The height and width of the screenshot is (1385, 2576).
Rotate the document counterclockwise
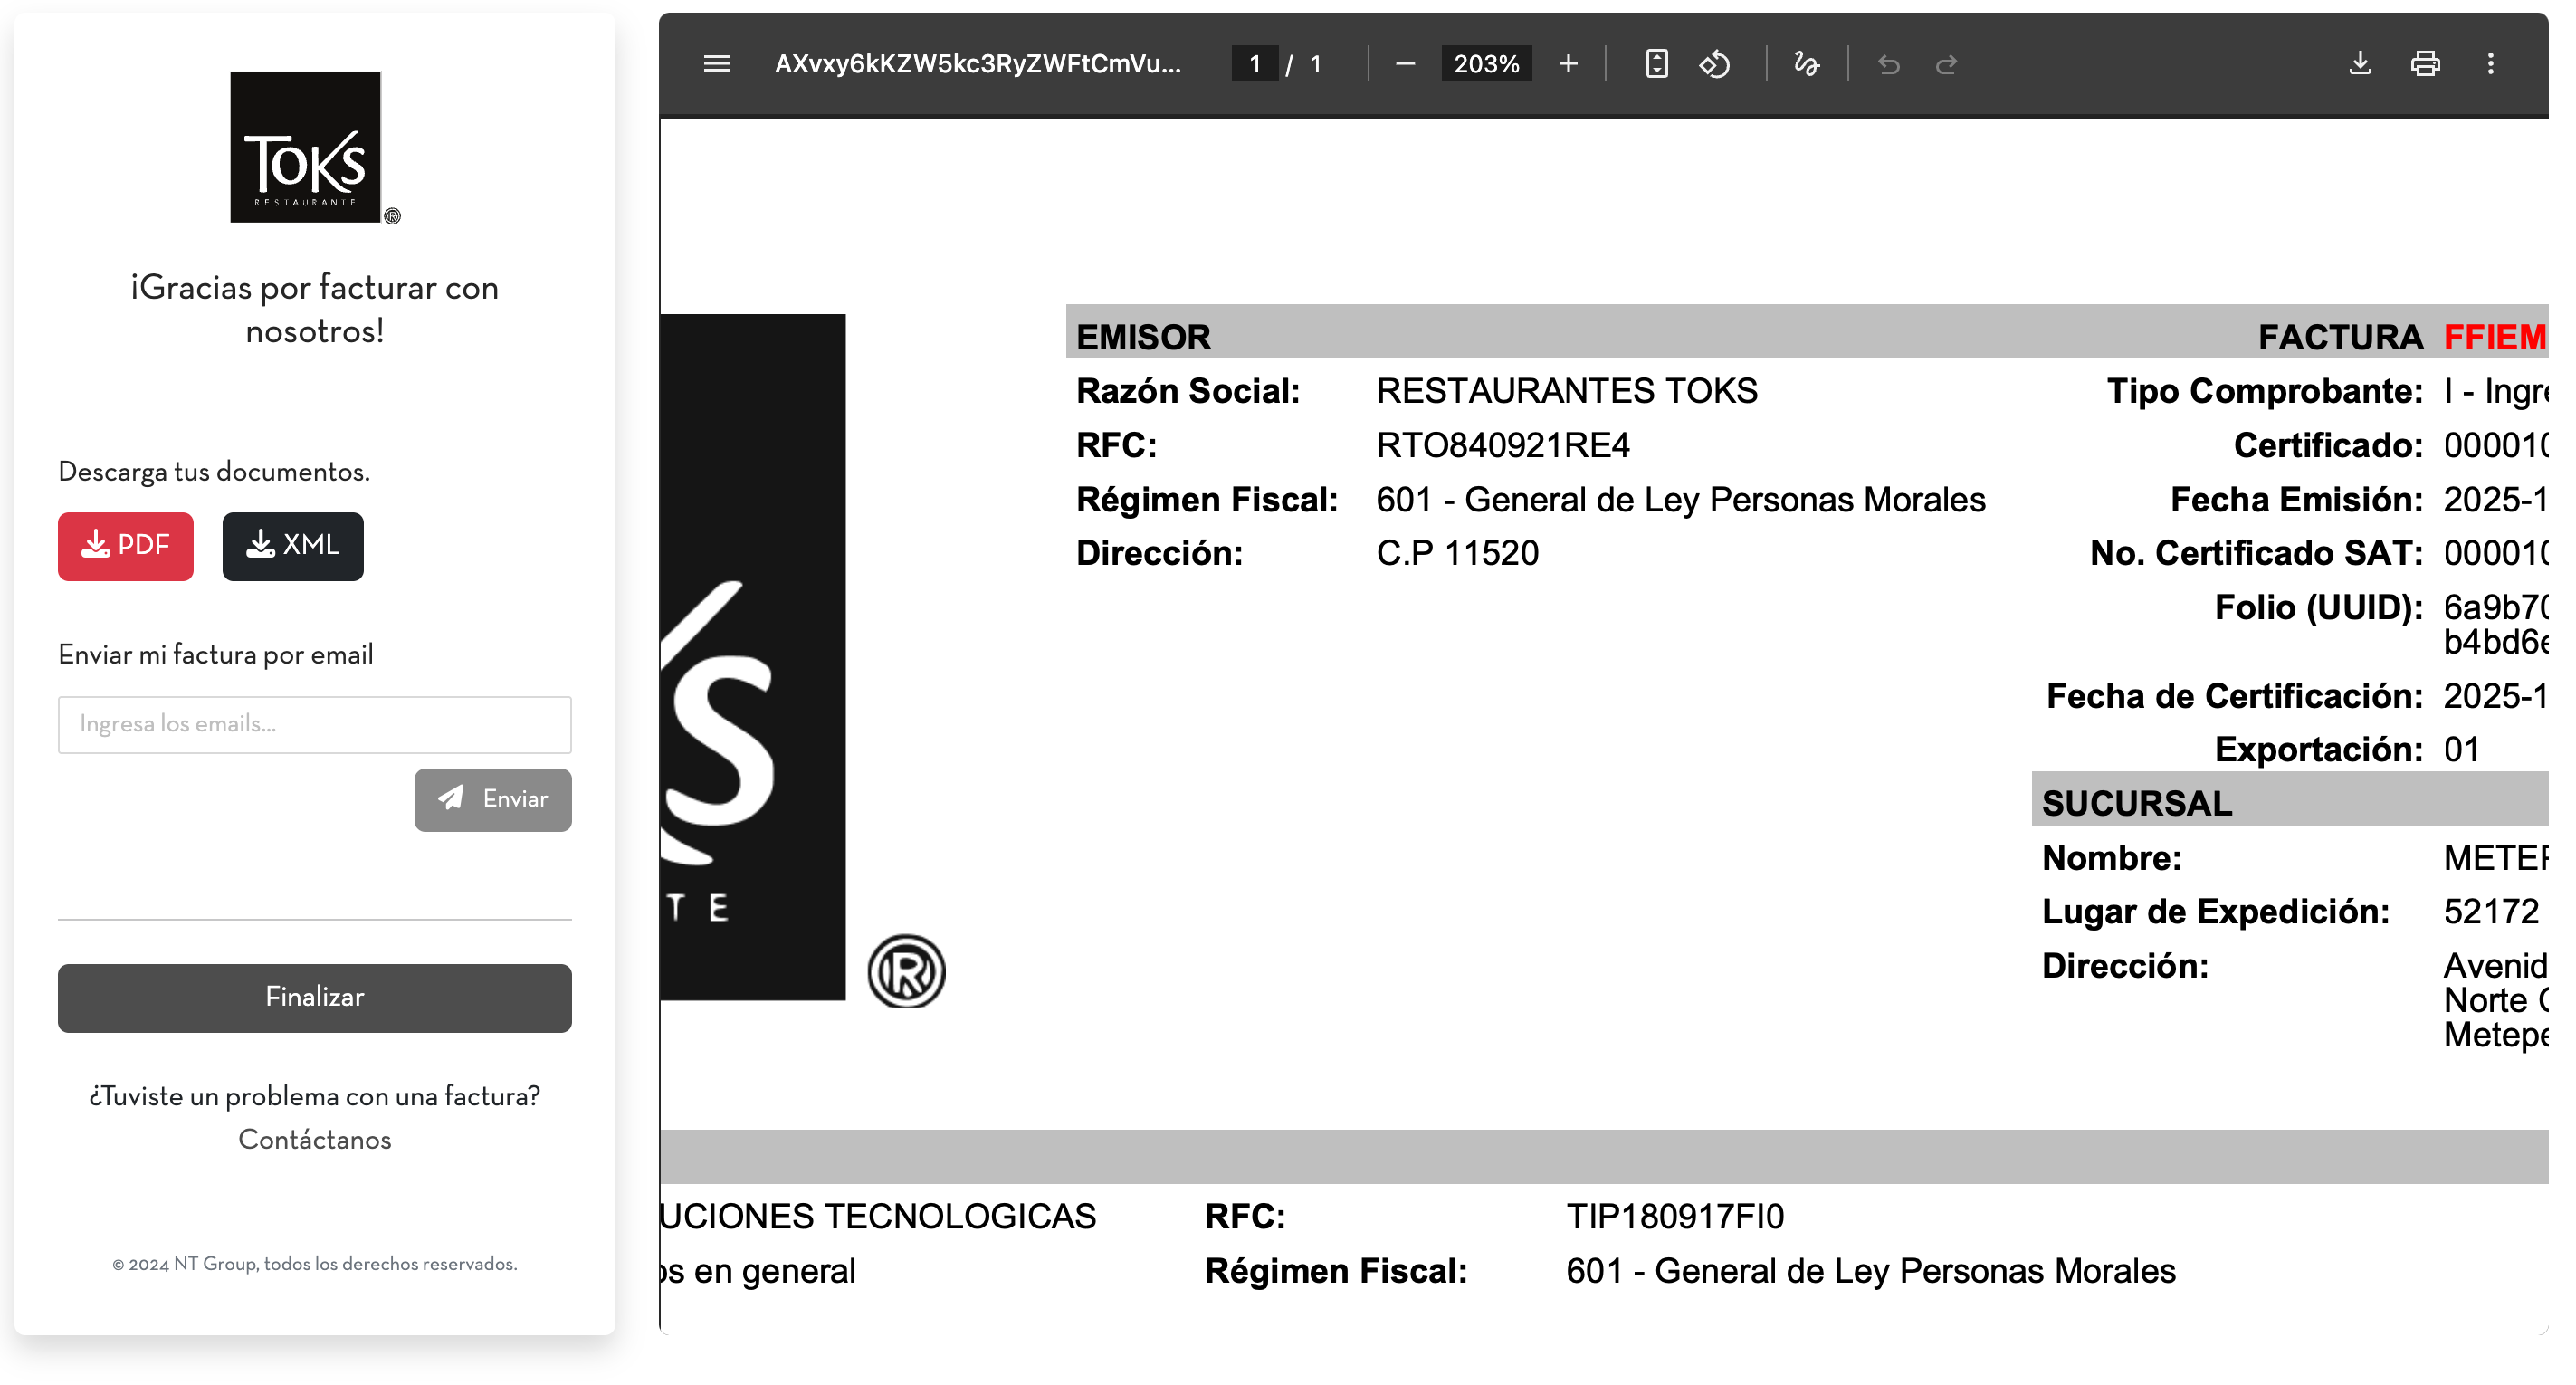(x=1714, y=64)
